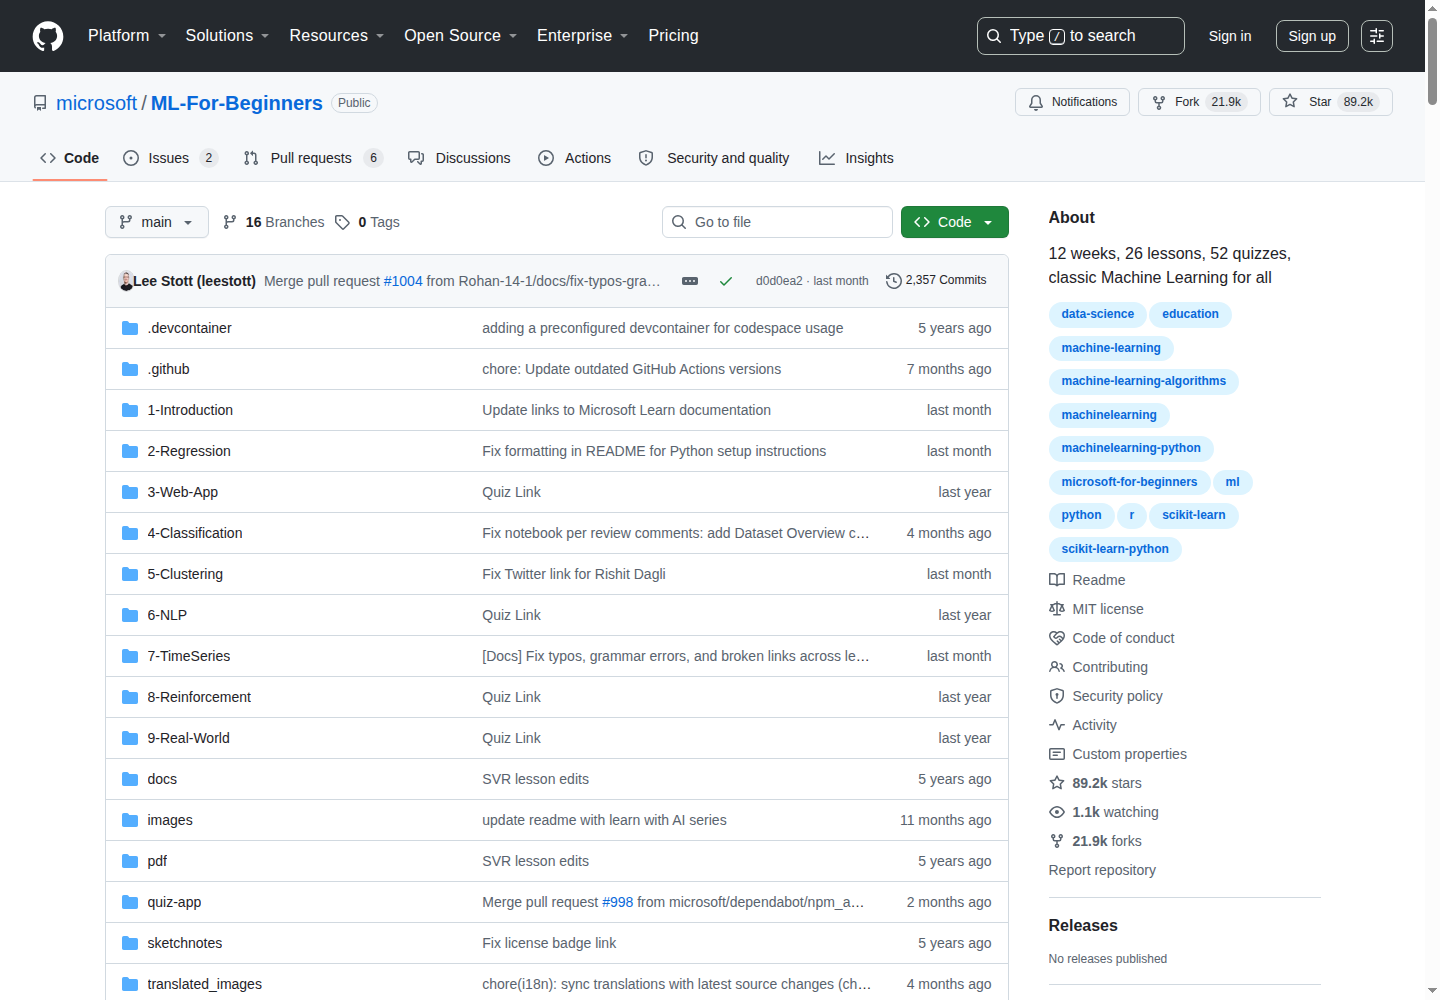Click the star icon in the Star button

coord(1290,101)
